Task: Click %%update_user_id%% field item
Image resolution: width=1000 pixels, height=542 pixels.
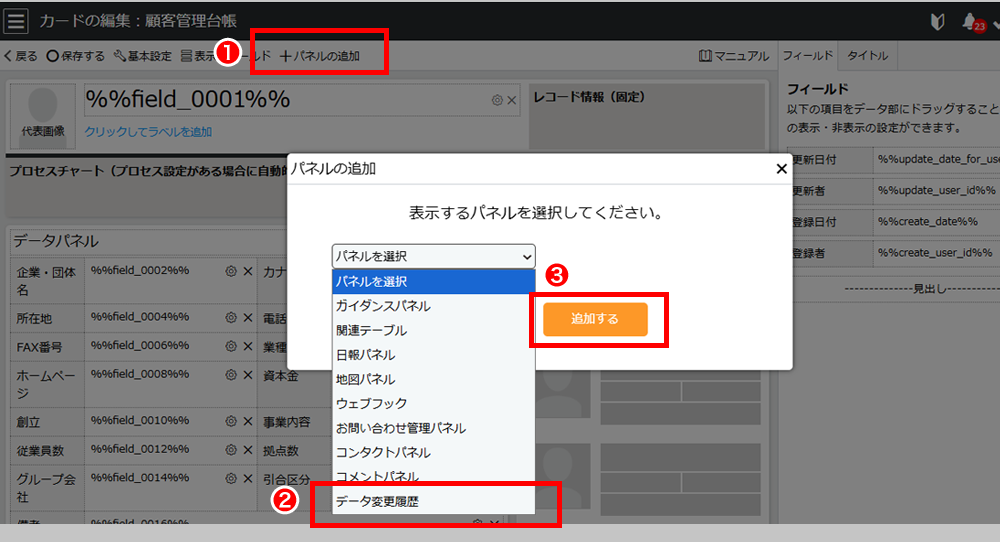Action: point(937,191)
